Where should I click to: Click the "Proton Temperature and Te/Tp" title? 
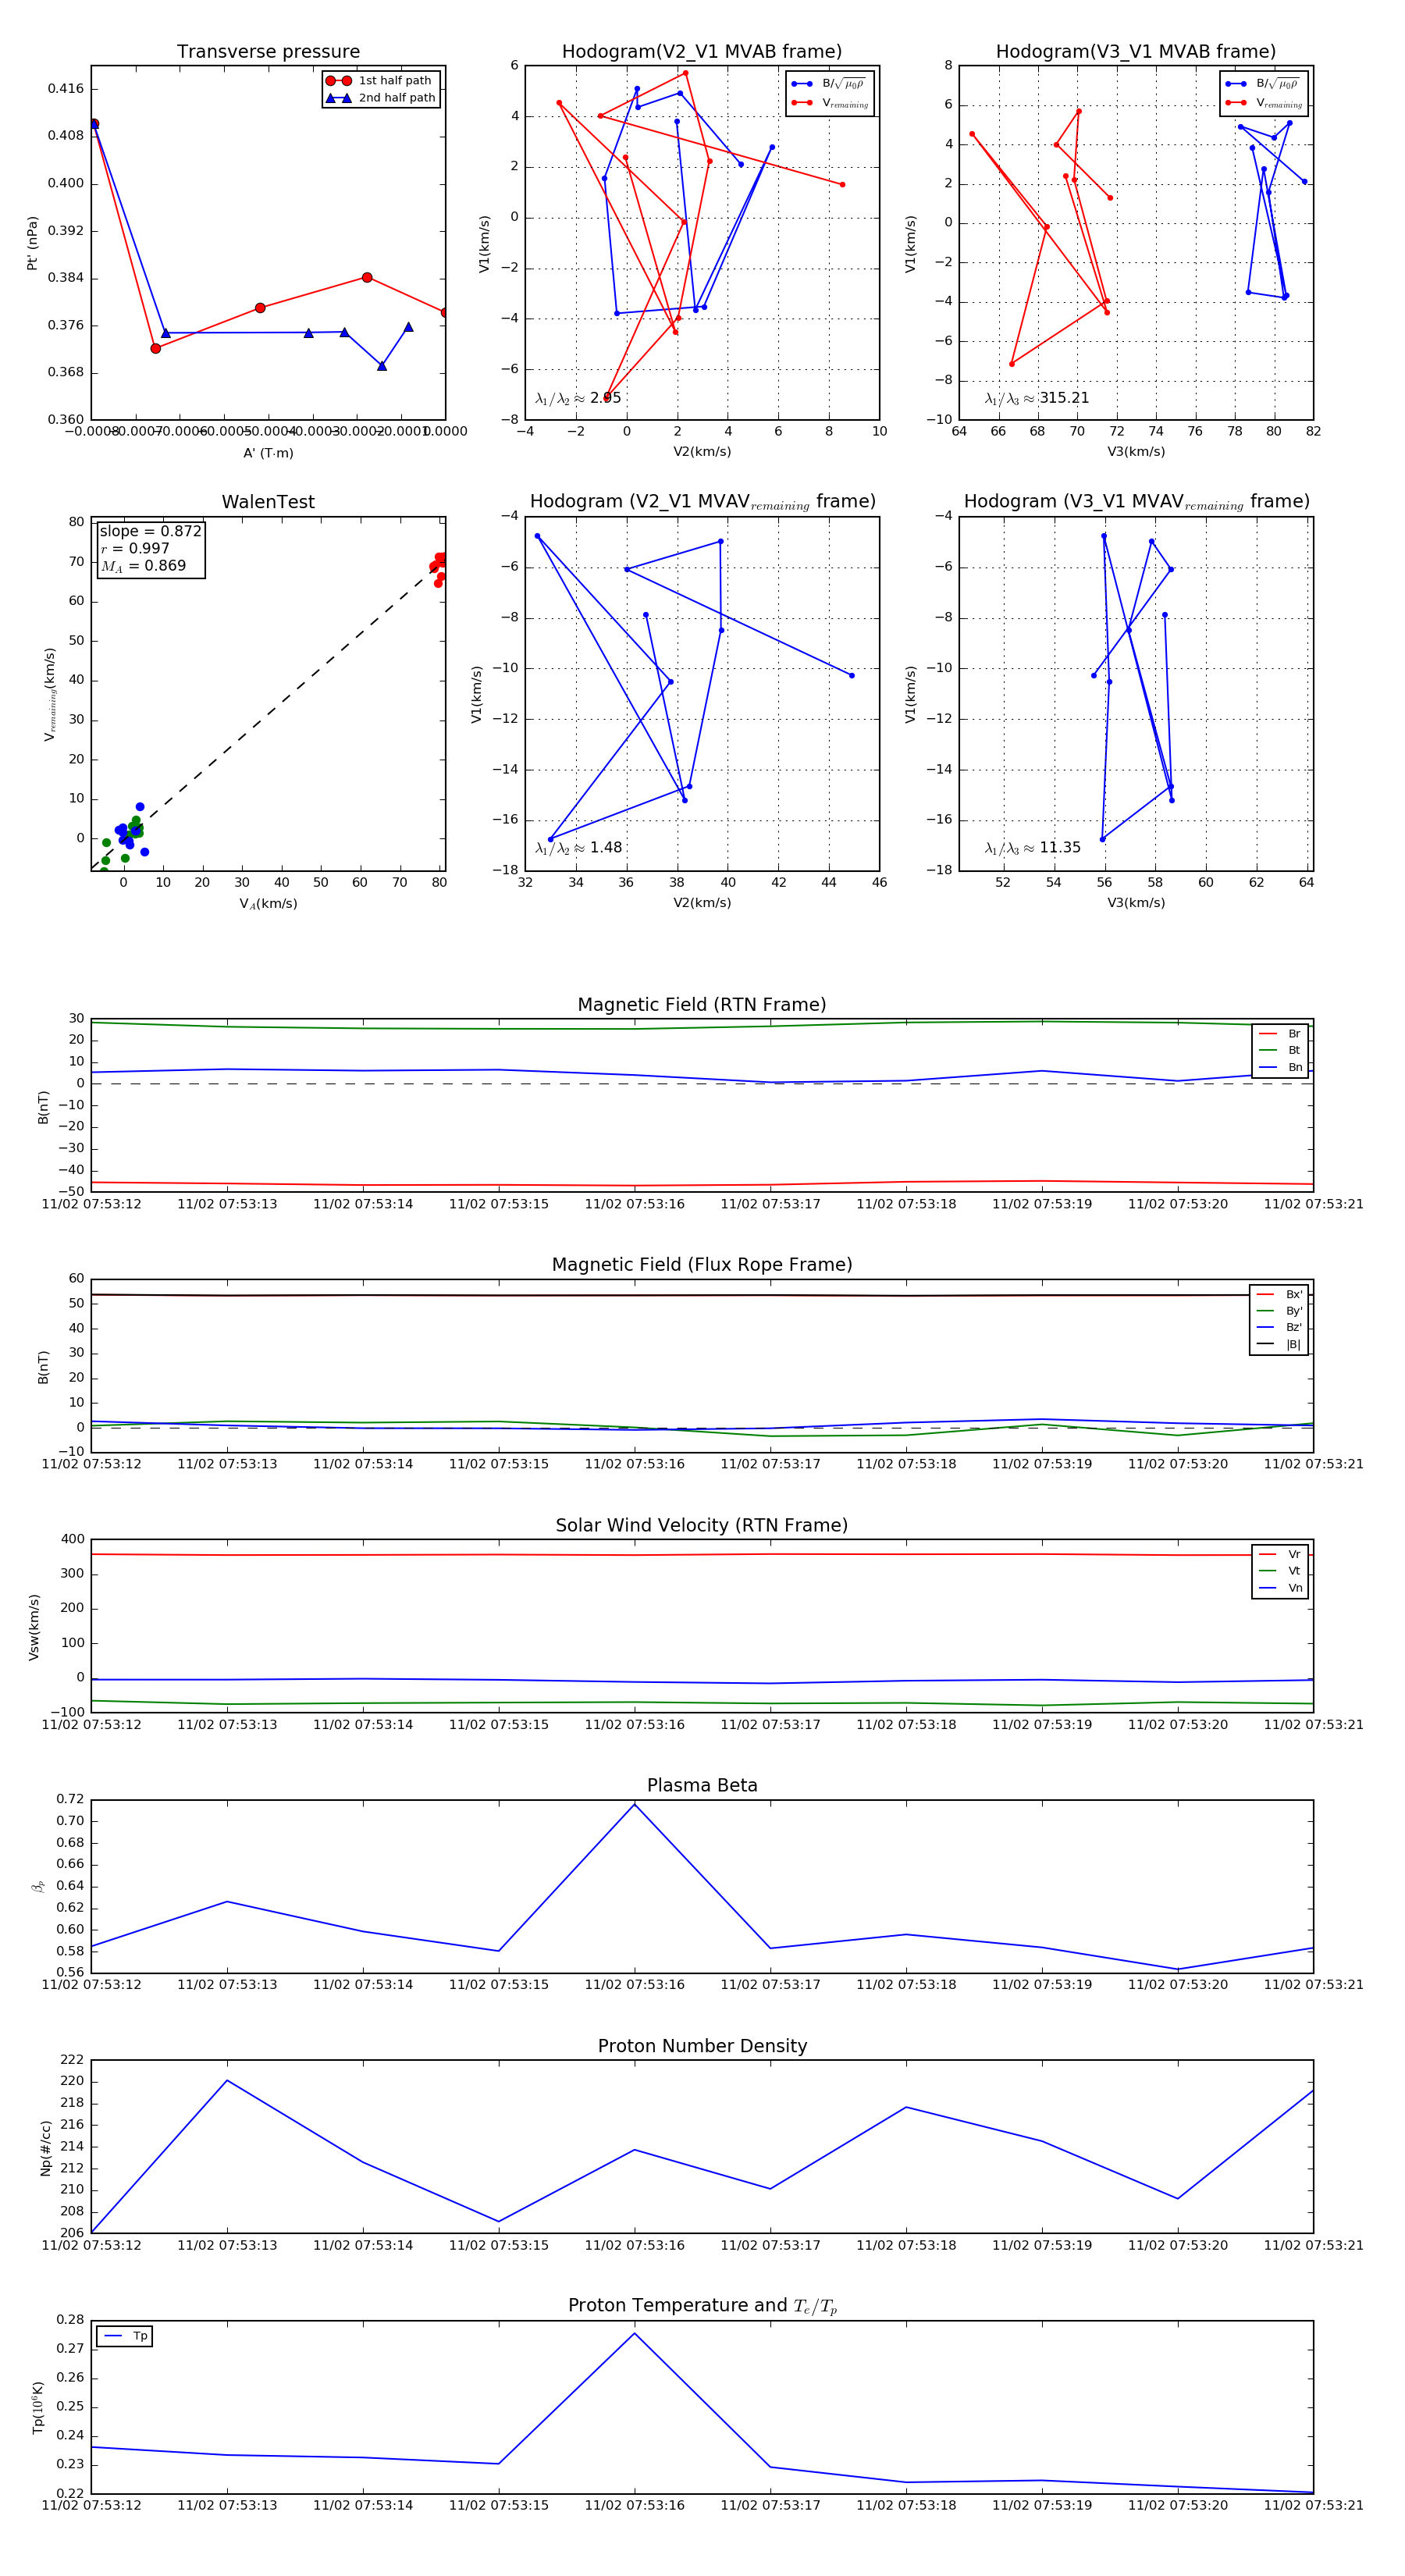[702, 2306]
